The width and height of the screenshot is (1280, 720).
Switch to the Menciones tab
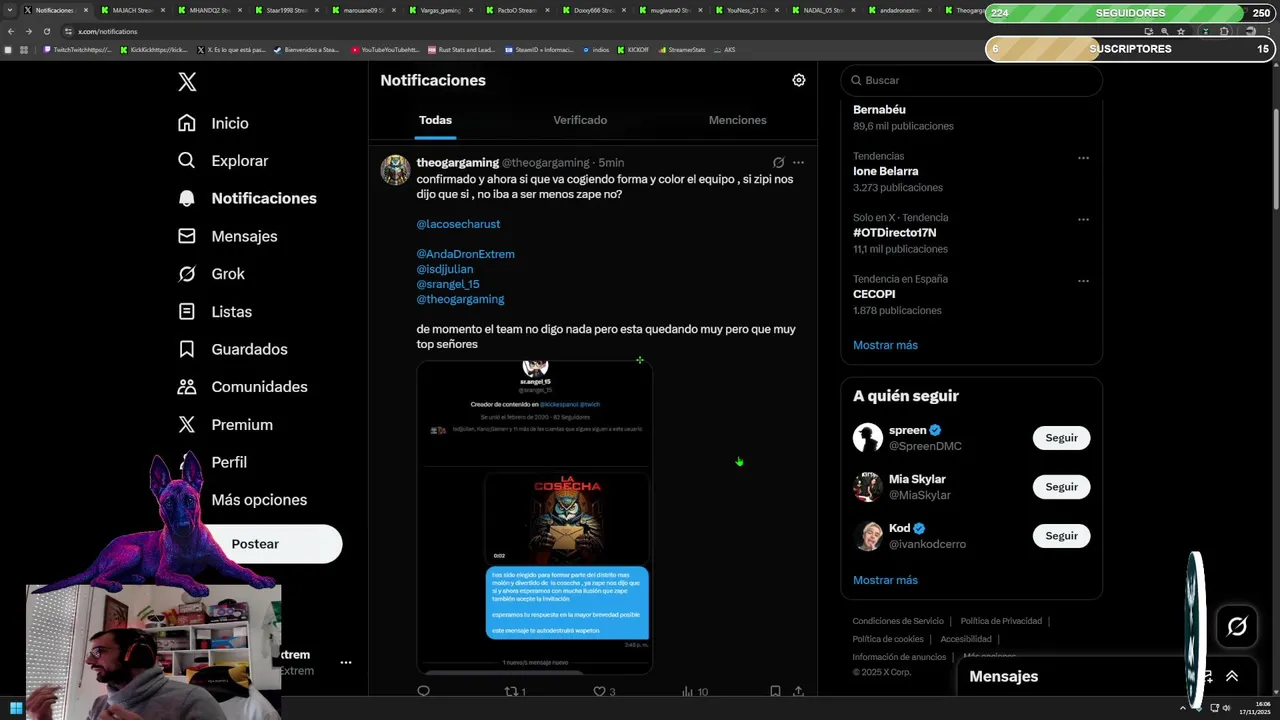click(x=737, y=120)
